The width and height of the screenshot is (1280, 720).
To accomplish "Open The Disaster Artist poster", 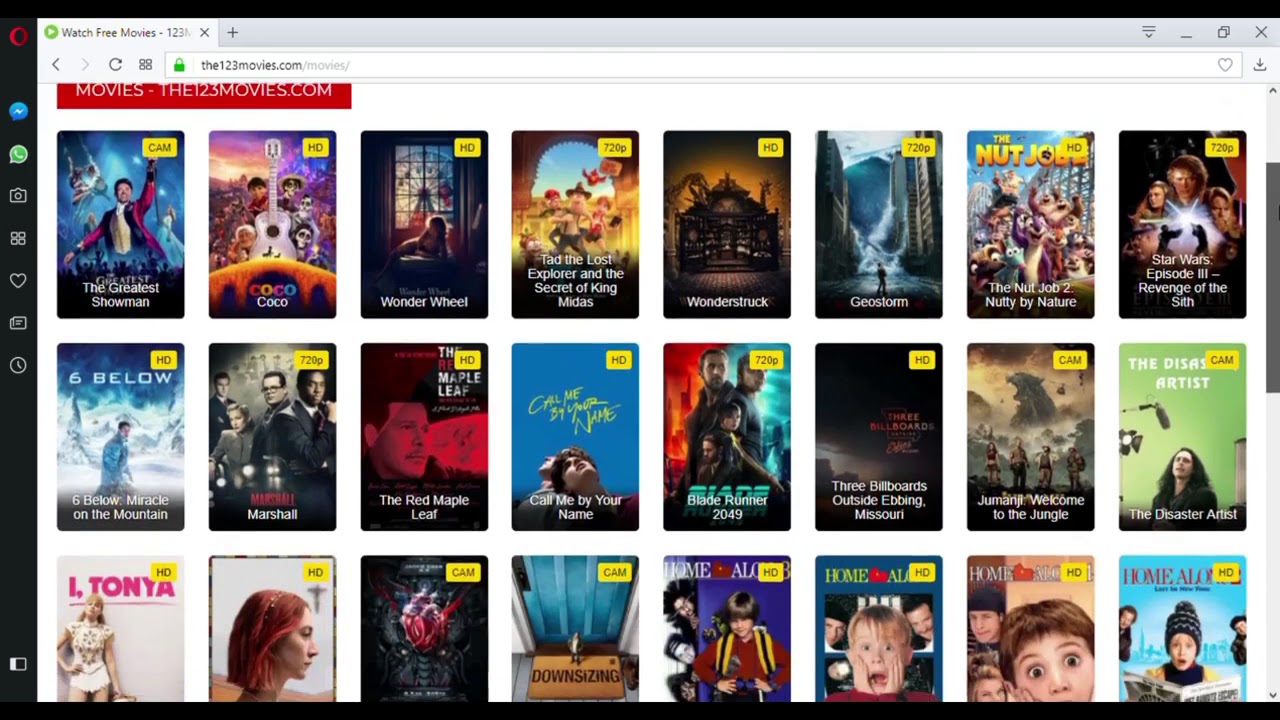I will [x=1182, y=437].
